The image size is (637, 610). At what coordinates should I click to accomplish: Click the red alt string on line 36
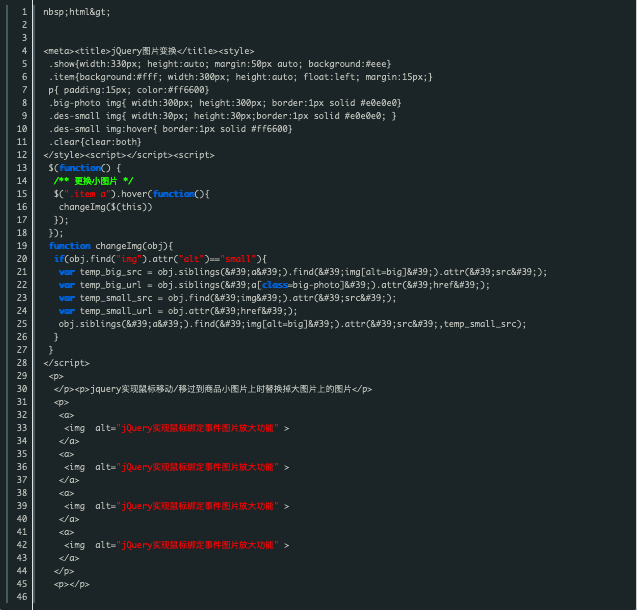click(197, 467)
